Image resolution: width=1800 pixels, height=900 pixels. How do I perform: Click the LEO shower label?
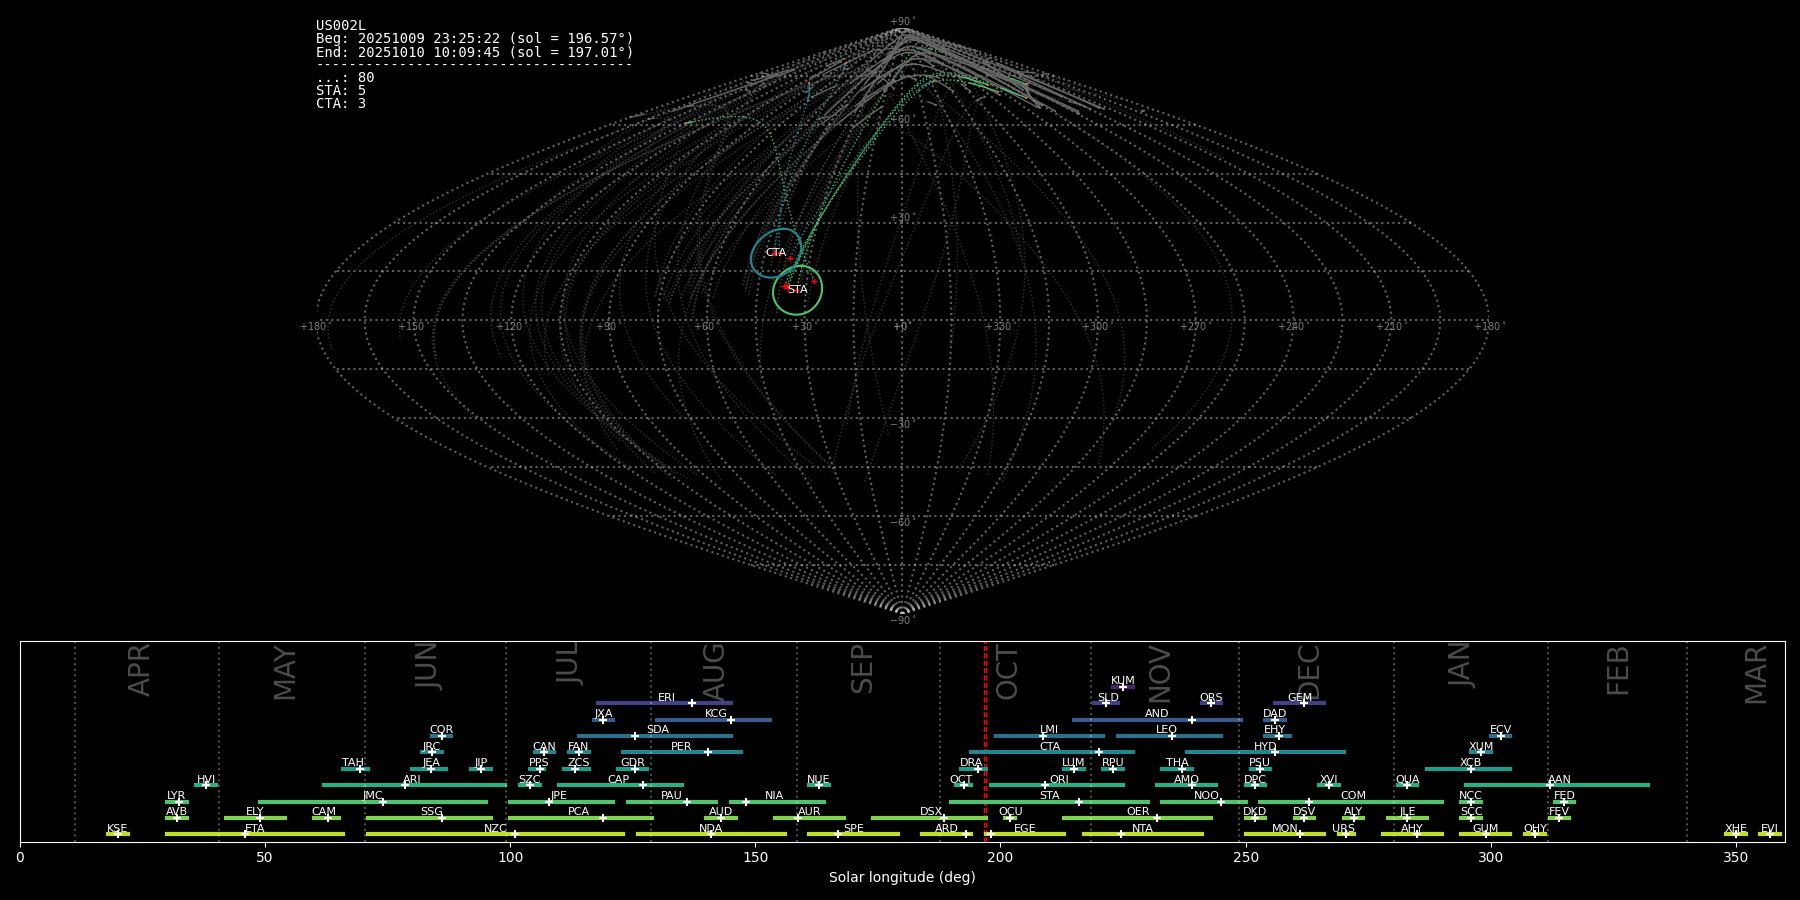pyautogui.click(x=1166, y=730)
